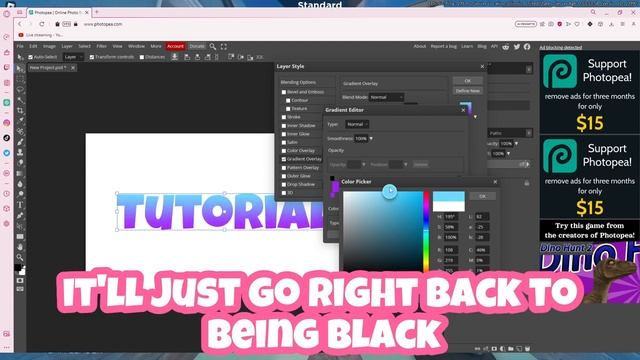The width and height of the screenshot is (640, 360).
Task: Enable the Distances checkbox
Action: pos(142,57)
